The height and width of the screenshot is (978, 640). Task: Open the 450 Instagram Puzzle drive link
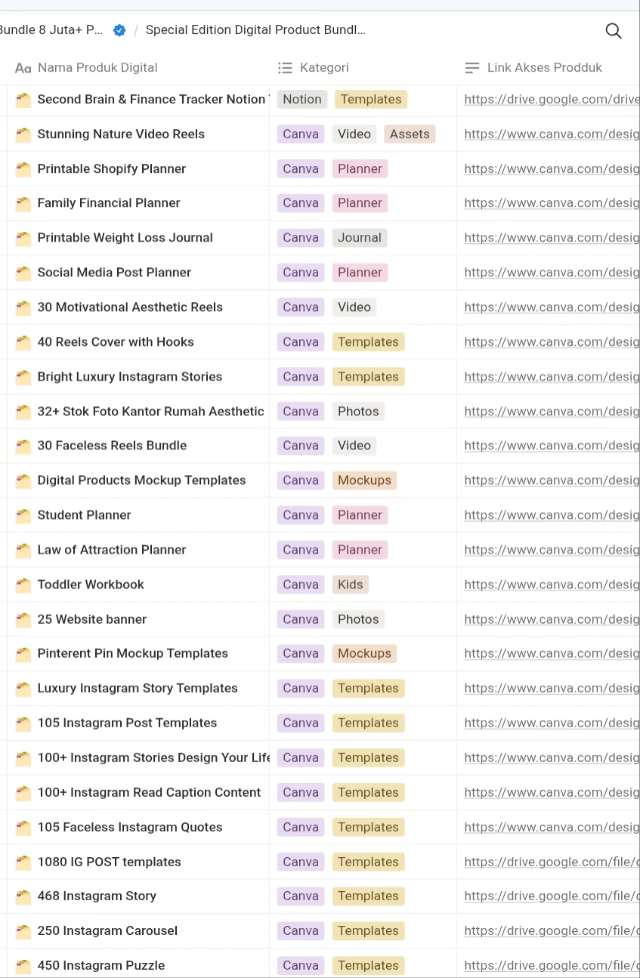point(551,966)
